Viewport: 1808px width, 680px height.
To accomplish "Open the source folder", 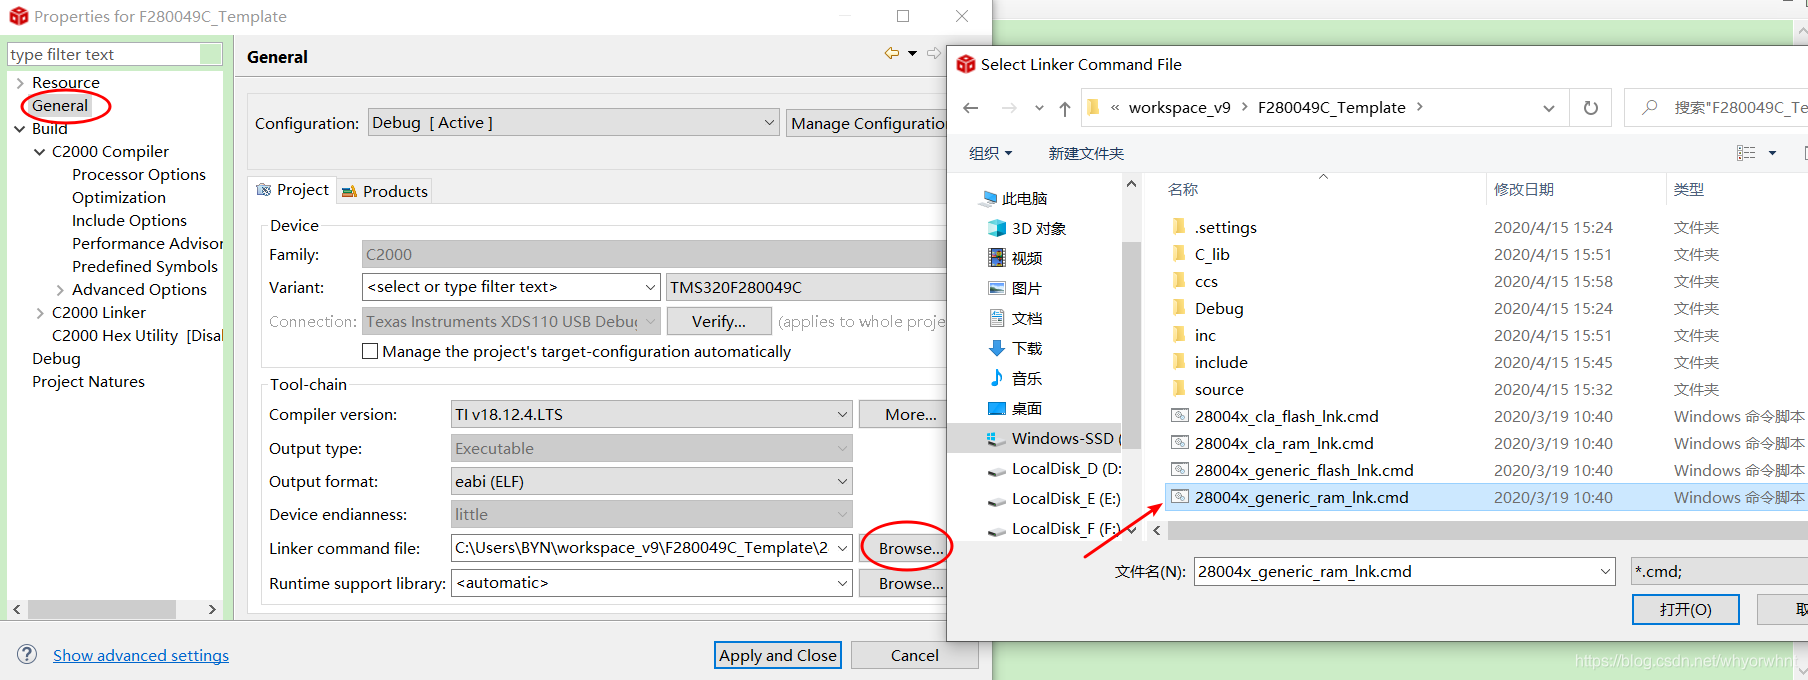I will [1218, 389].
